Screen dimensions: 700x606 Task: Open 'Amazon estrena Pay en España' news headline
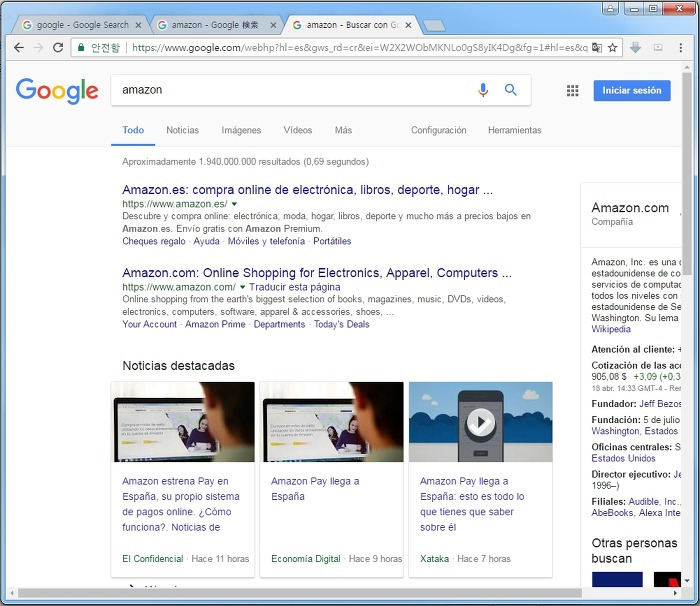pos(181,504)
